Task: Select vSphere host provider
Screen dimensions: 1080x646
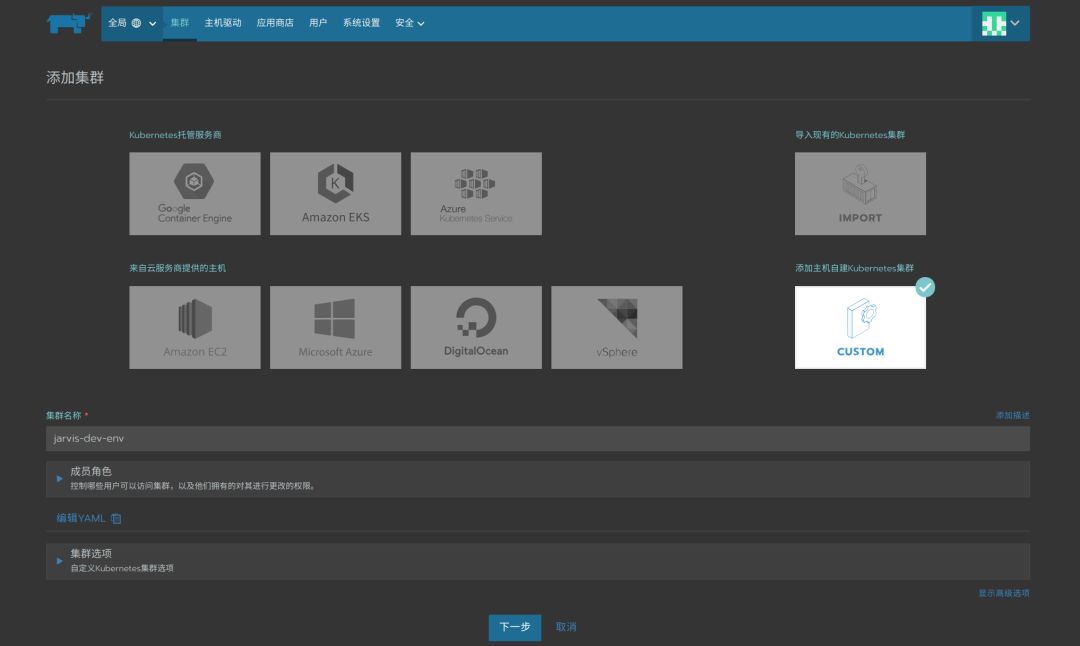Action: tap(616, 327)
